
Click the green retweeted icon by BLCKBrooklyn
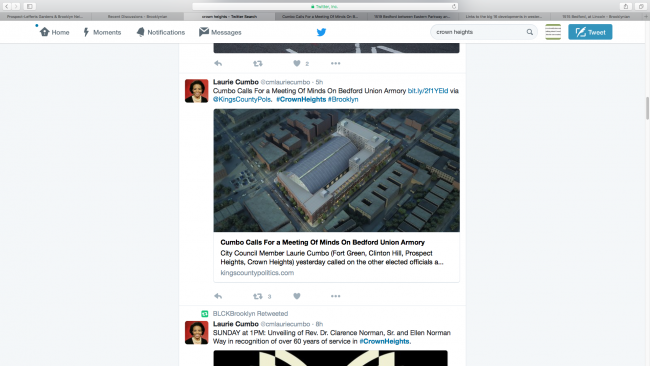coord(204,314)
